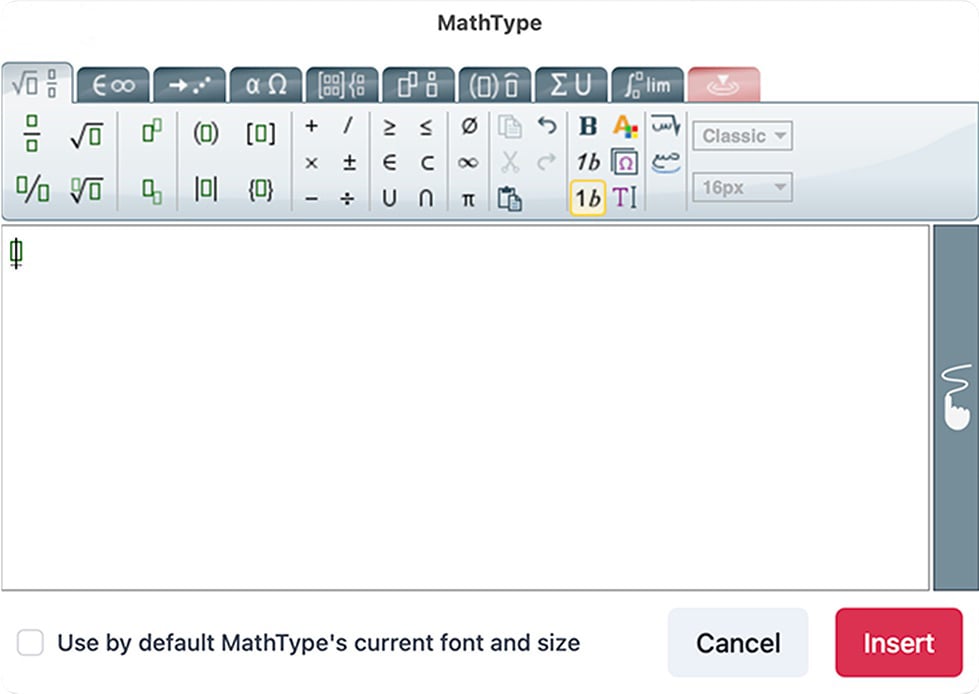979x694 pixels.
Task: Click the Paste clipboard icon
Action: pyautogui.click(x=509, y=199)
